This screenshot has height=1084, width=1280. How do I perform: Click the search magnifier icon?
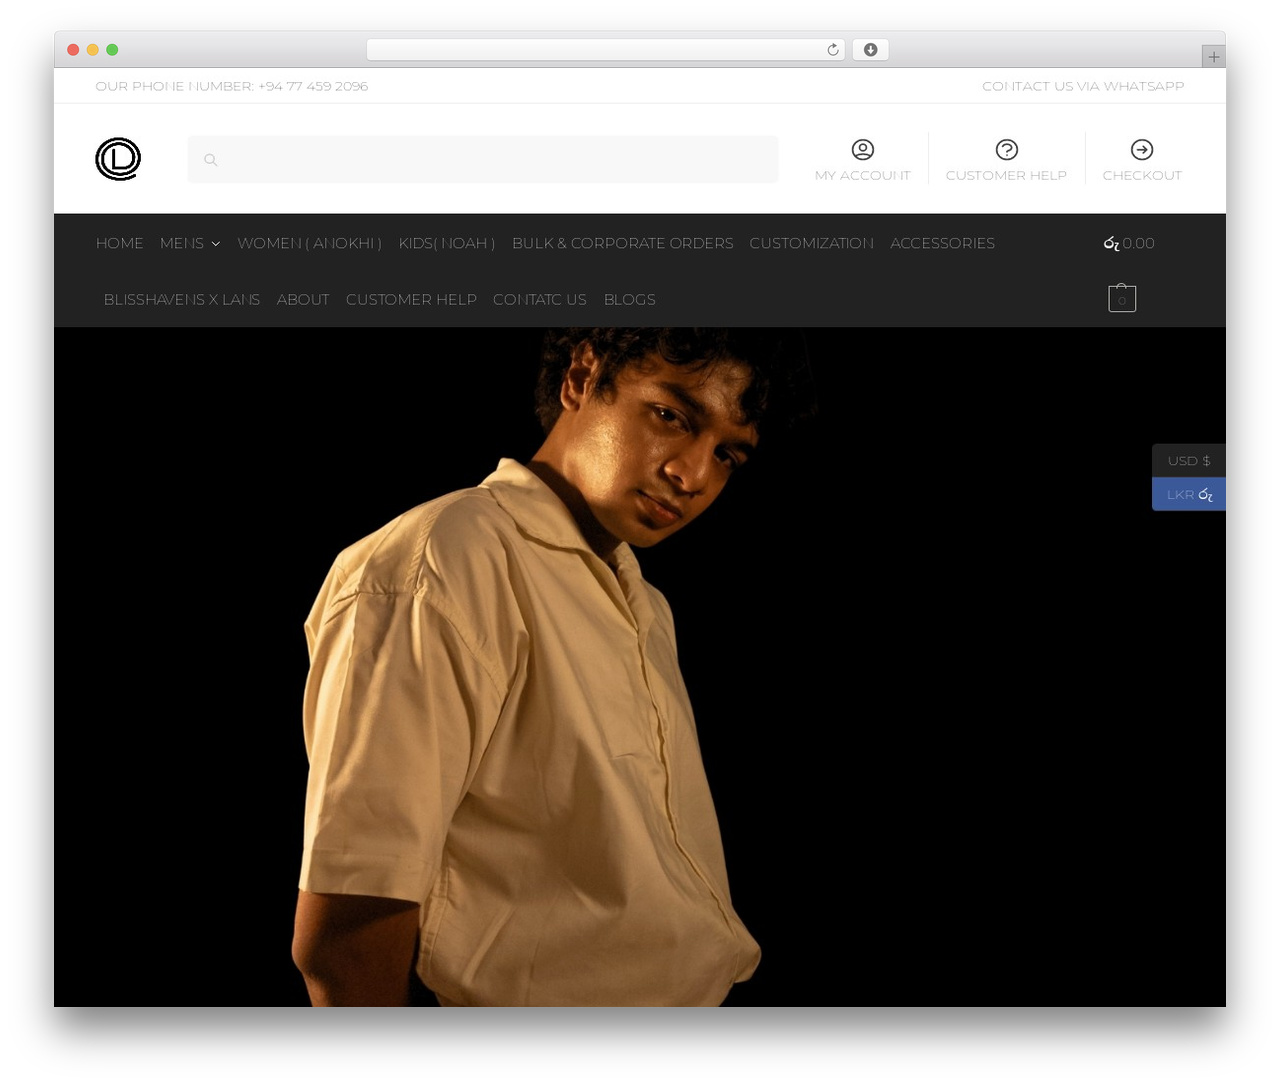coord(211,160)
